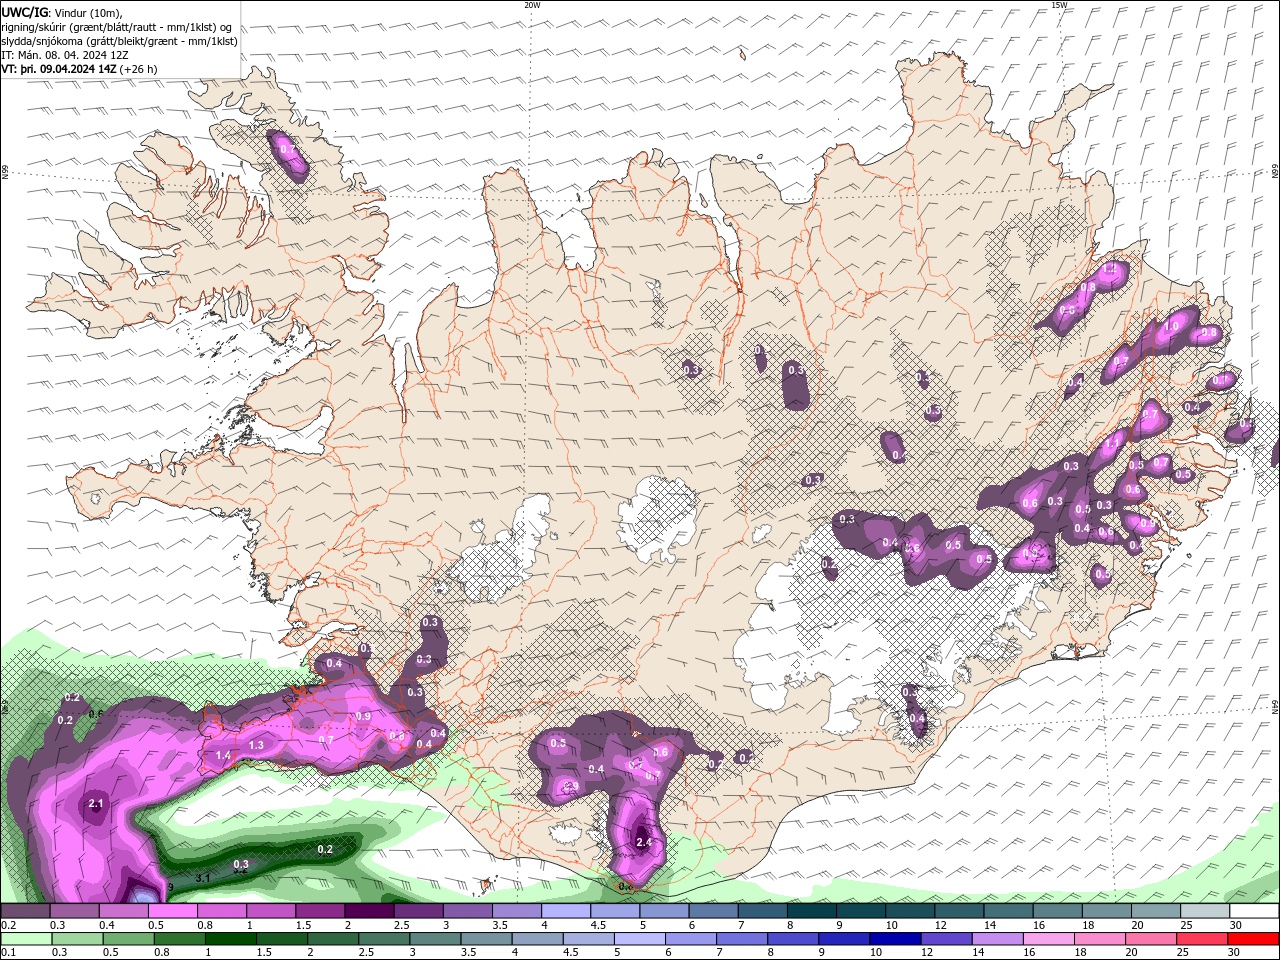Click the snow legend swatch between 8 and 9
The image size is (1280, 960).
click(x=810, y=911)
